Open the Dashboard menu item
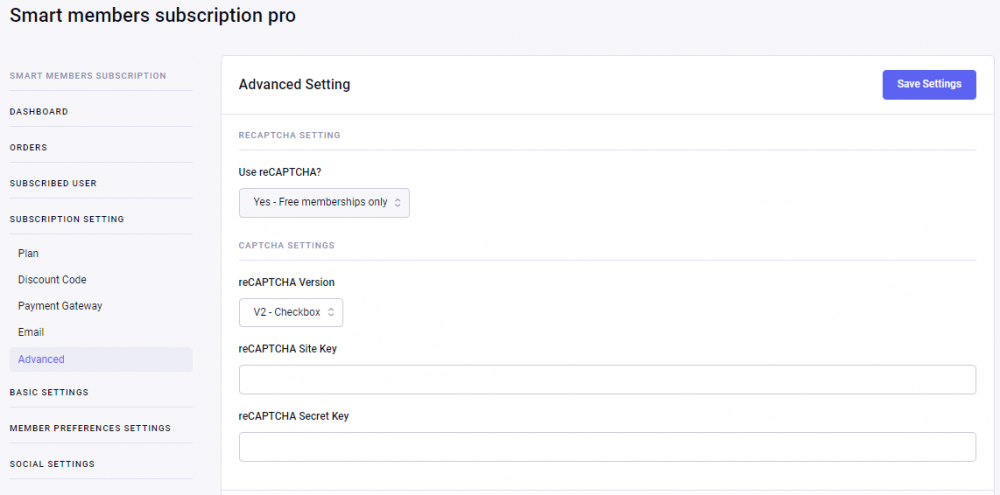The height and width of the screenshot is (495, 1000). [x=39, y=112]
